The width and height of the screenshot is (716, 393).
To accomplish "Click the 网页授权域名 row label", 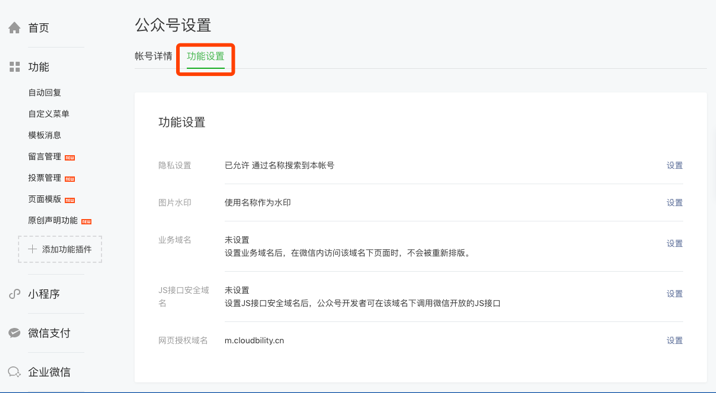I will click(183, 341).
